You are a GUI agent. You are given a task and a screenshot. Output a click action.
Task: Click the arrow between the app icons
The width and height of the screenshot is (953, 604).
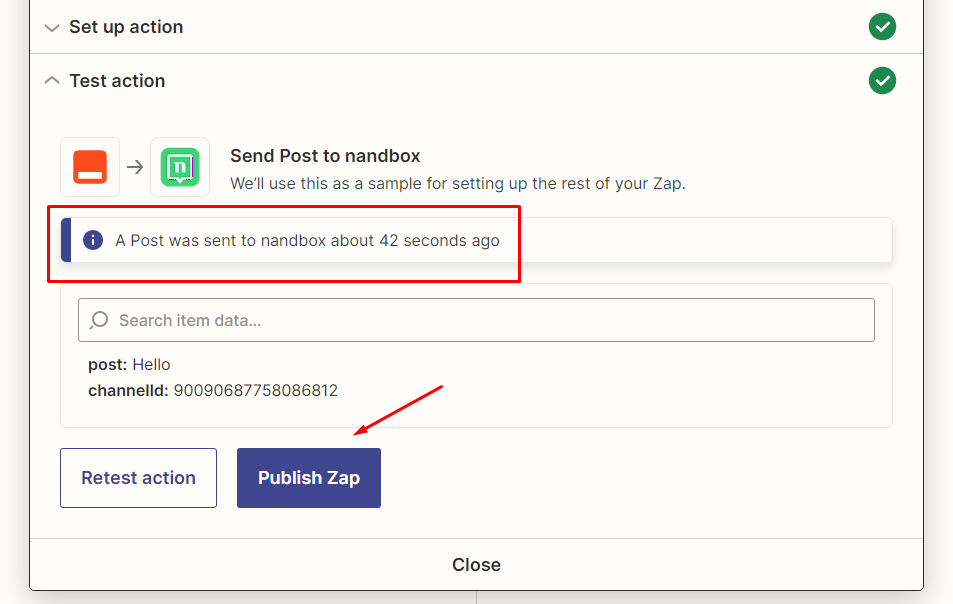tap(135, 167)
